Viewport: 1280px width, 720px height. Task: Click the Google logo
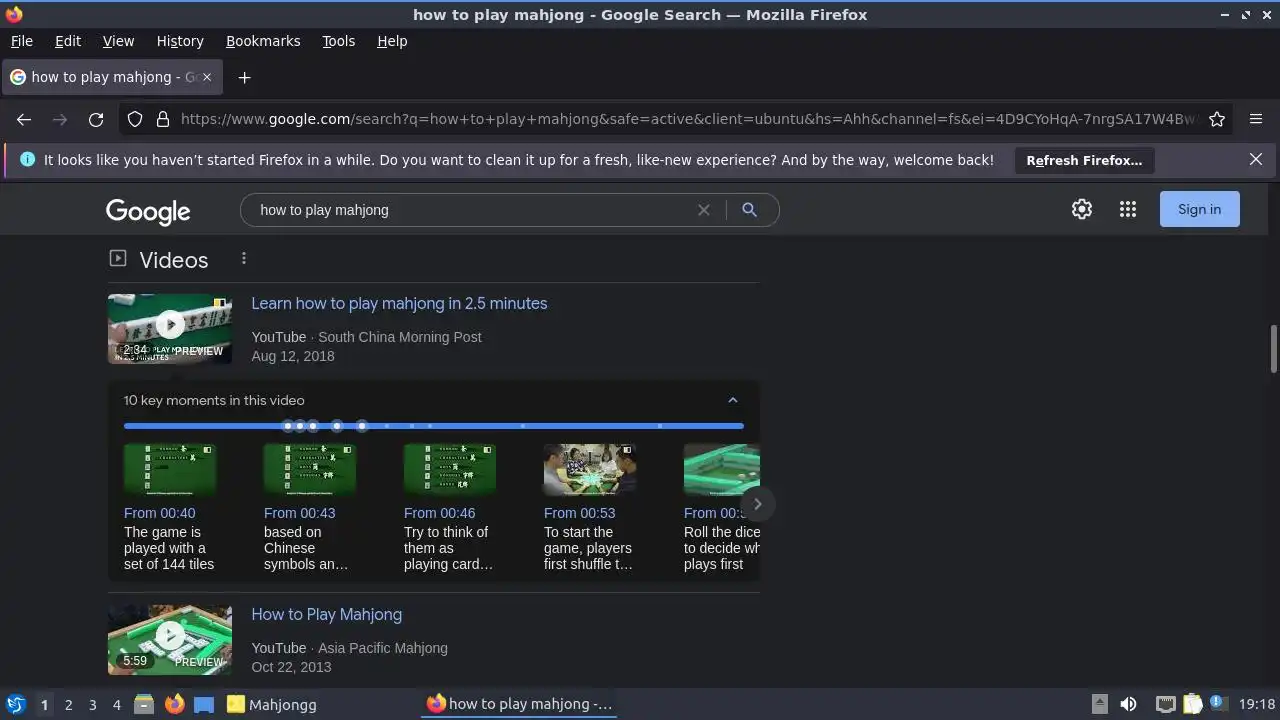click(x=148, y=211)
